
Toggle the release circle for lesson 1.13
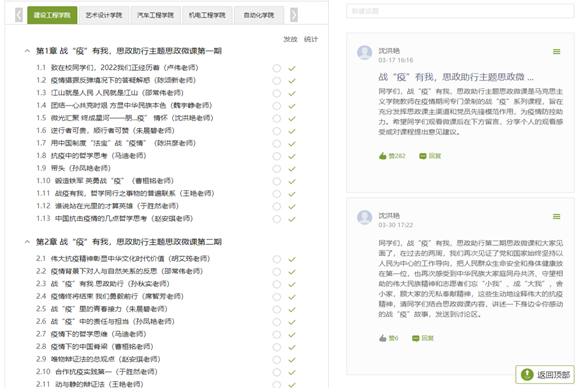277,219
